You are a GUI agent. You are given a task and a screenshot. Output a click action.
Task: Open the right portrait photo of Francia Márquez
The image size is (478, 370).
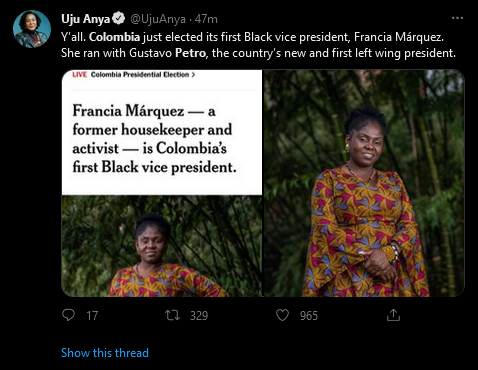(364, 183)
